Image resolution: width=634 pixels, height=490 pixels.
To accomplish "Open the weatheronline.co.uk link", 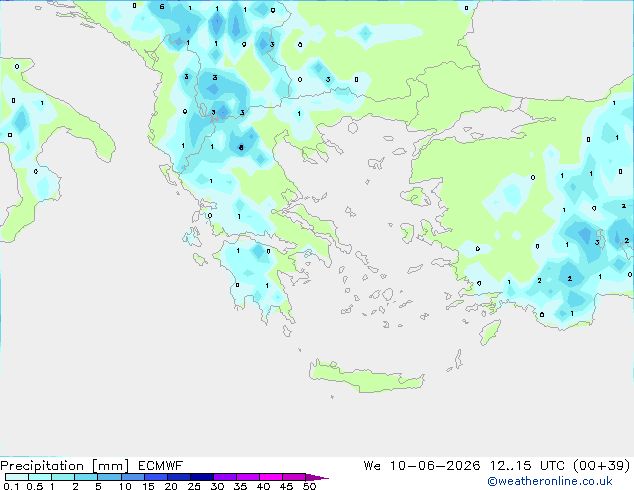I will point(550,481).
